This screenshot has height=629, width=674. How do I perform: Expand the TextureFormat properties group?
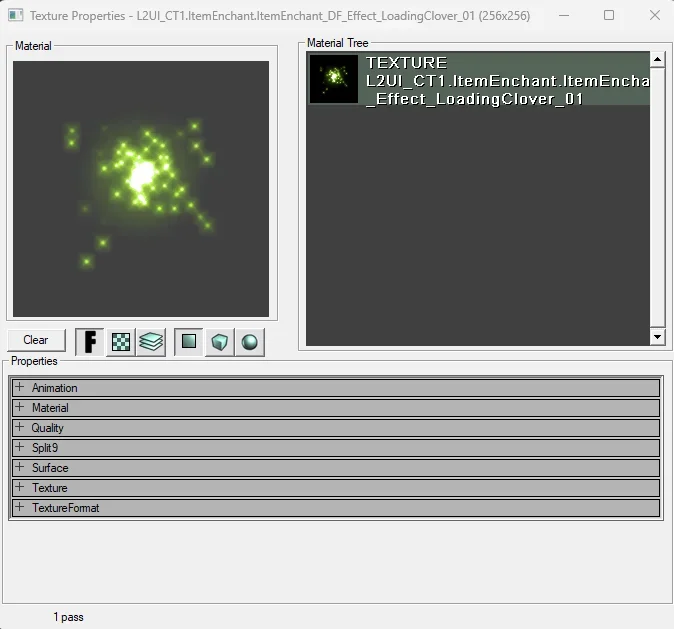(x=19, y=507)
